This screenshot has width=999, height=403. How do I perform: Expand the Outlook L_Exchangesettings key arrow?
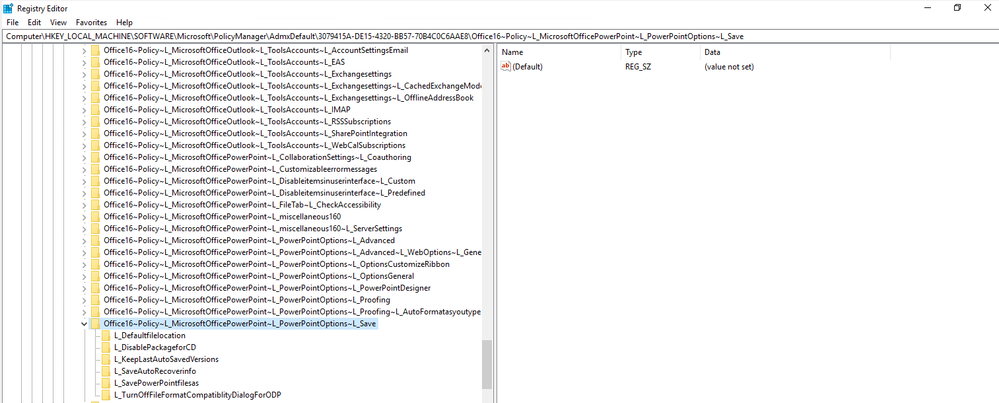tap(84, 74)
